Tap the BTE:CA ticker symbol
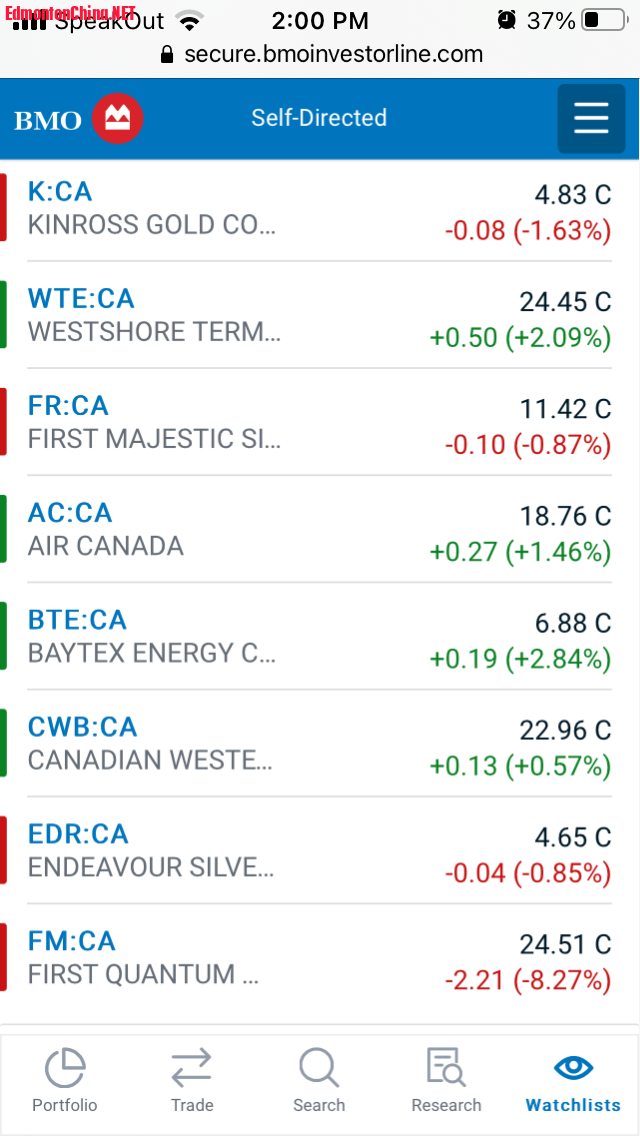The image size is (640, 1136). (77, 619)
